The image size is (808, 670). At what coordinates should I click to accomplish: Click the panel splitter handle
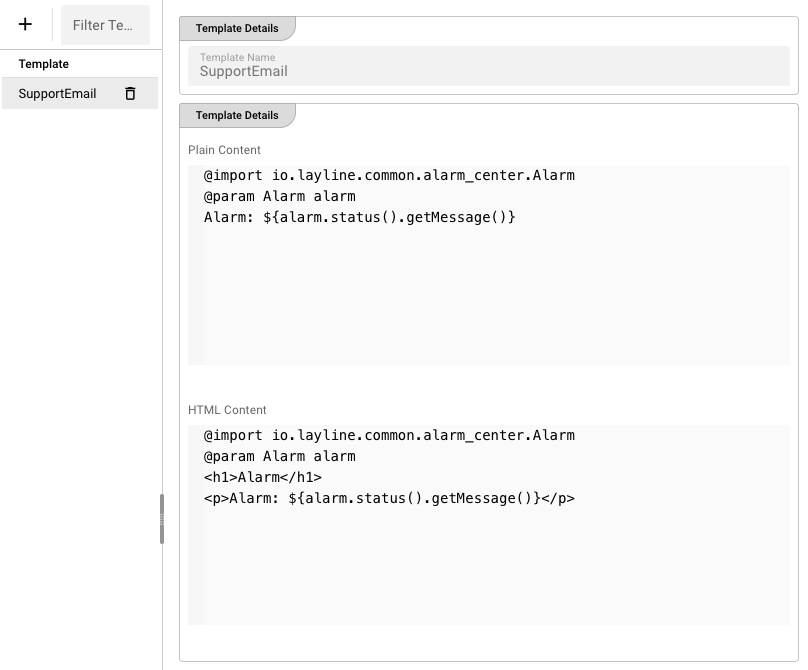(162, 519)
